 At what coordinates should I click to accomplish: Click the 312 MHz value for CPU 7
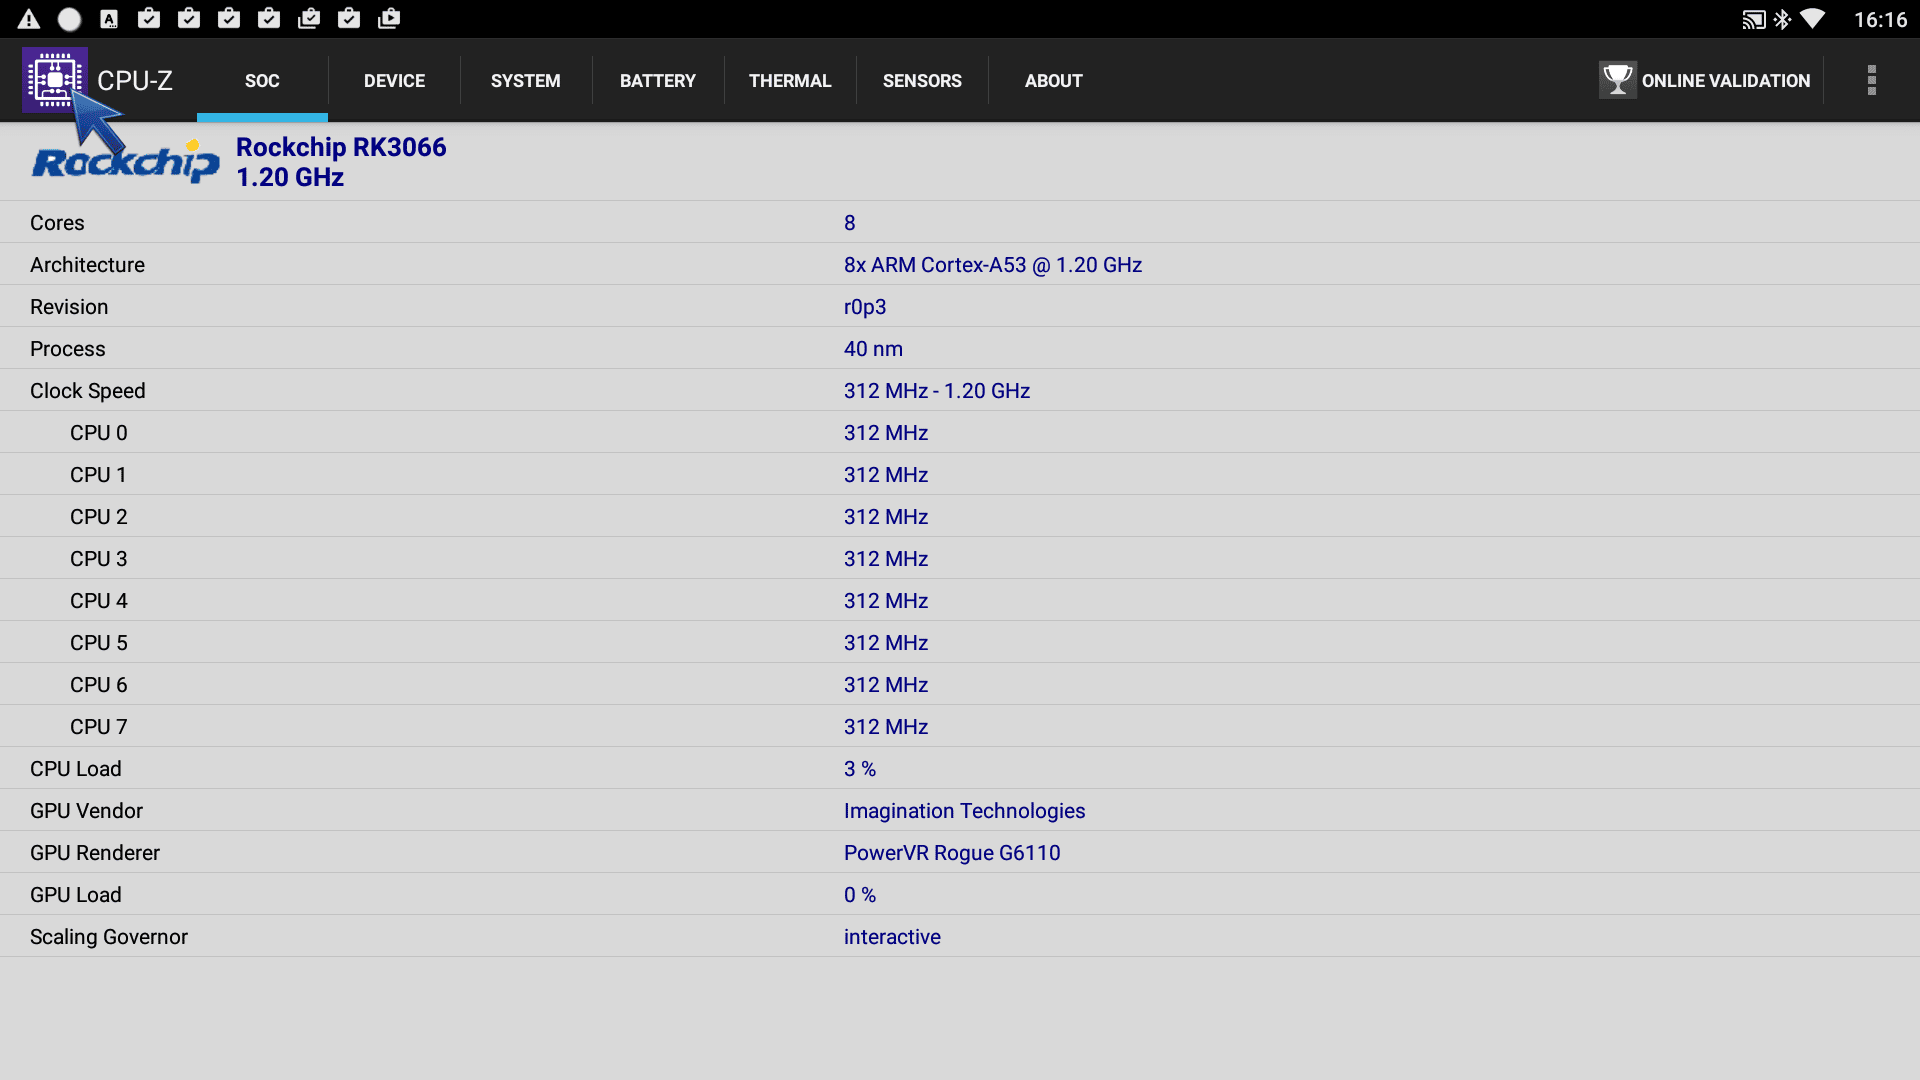[885, 727]
